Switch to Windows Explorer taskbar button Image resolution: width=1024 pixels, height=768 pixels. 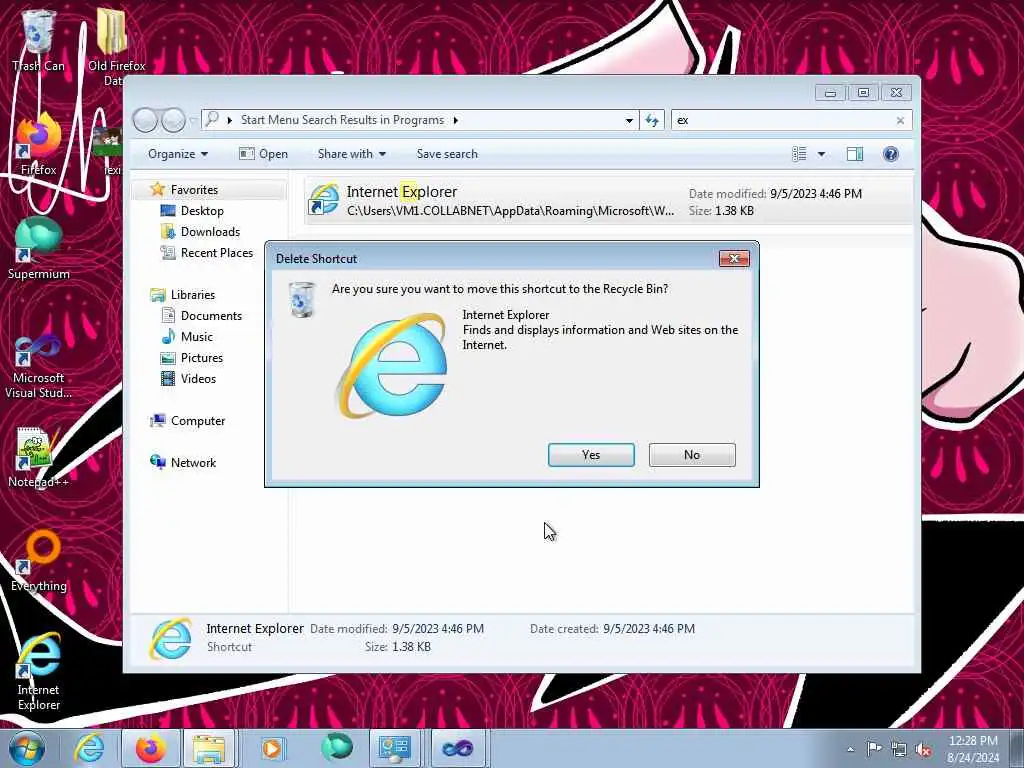click(x=209, y=748)
